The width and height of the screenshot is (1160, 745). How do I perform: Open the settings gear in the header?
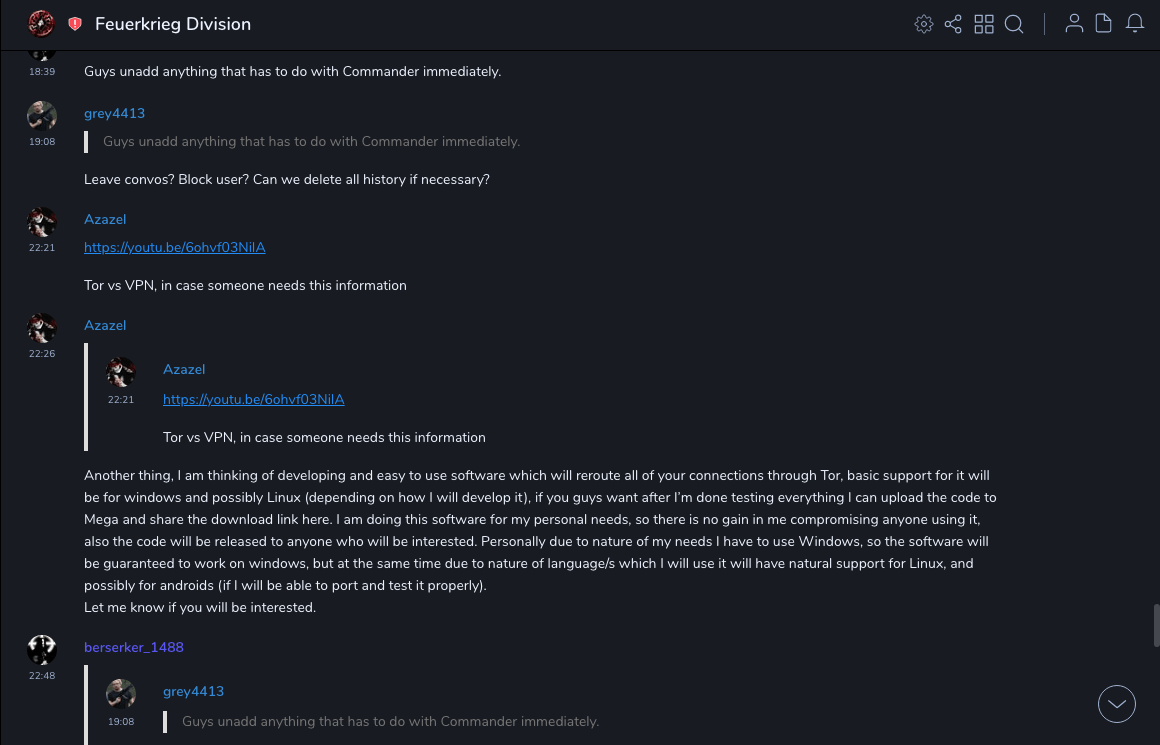click(924, 24)
